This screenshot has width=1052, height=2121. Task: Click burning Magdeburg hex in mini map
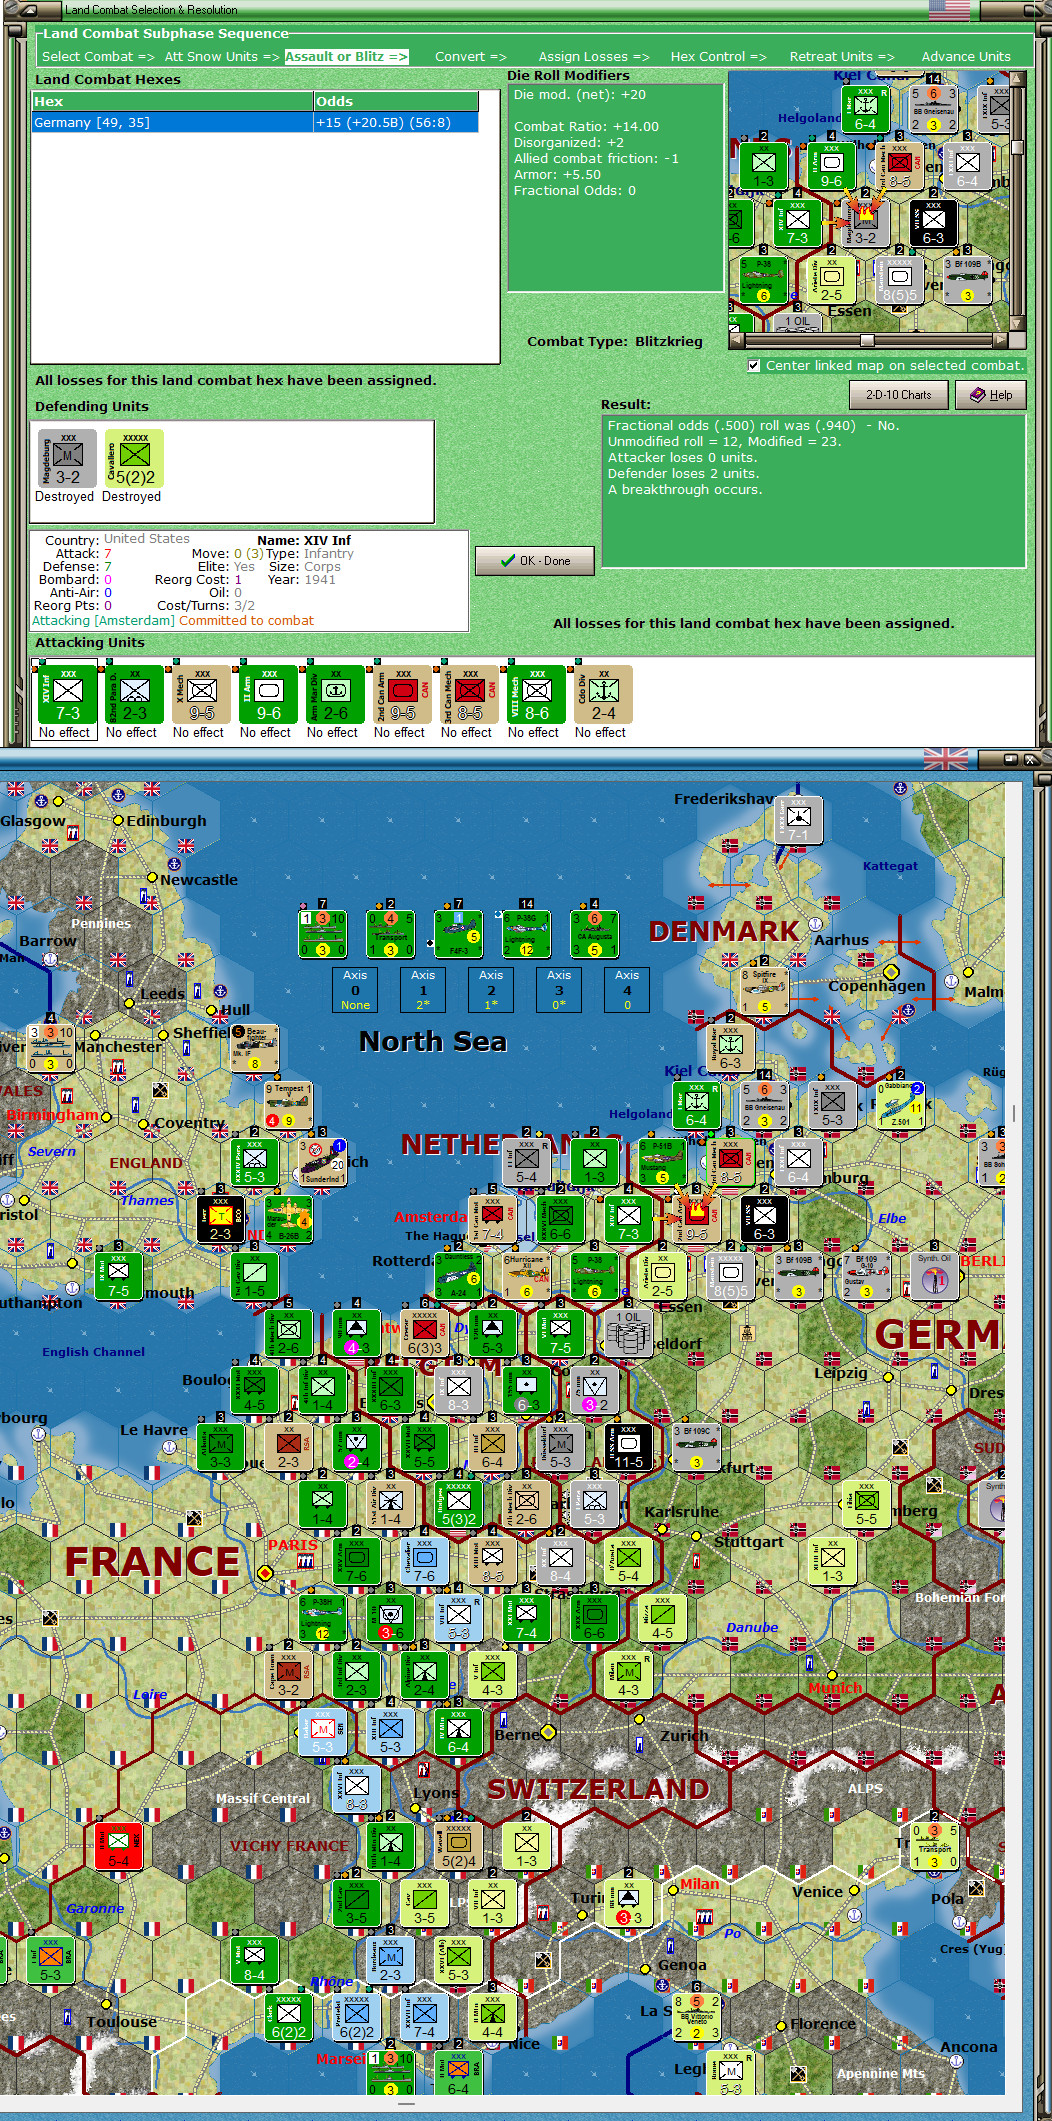point(865,222)
